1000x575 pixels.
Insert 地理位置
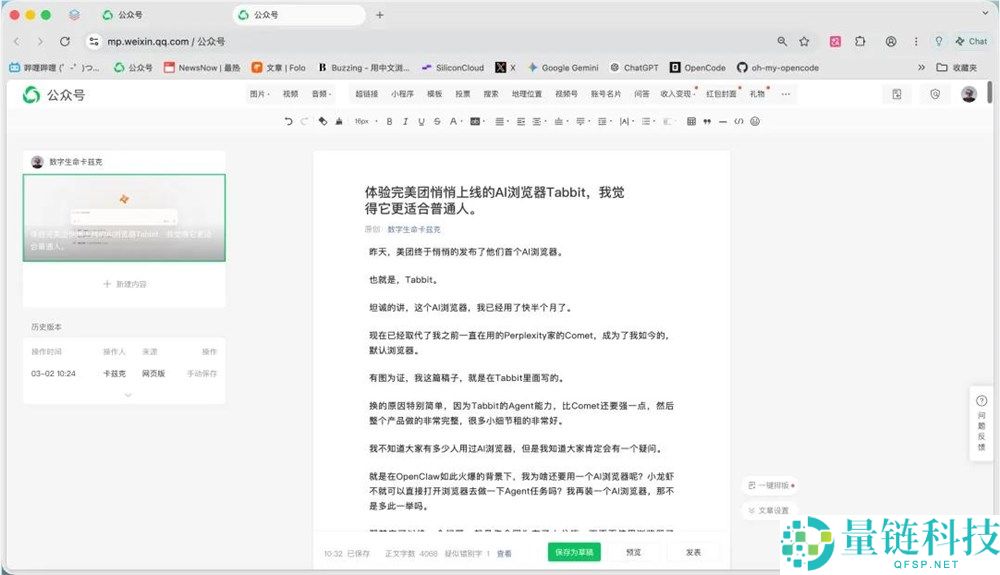tap(527, 94)
